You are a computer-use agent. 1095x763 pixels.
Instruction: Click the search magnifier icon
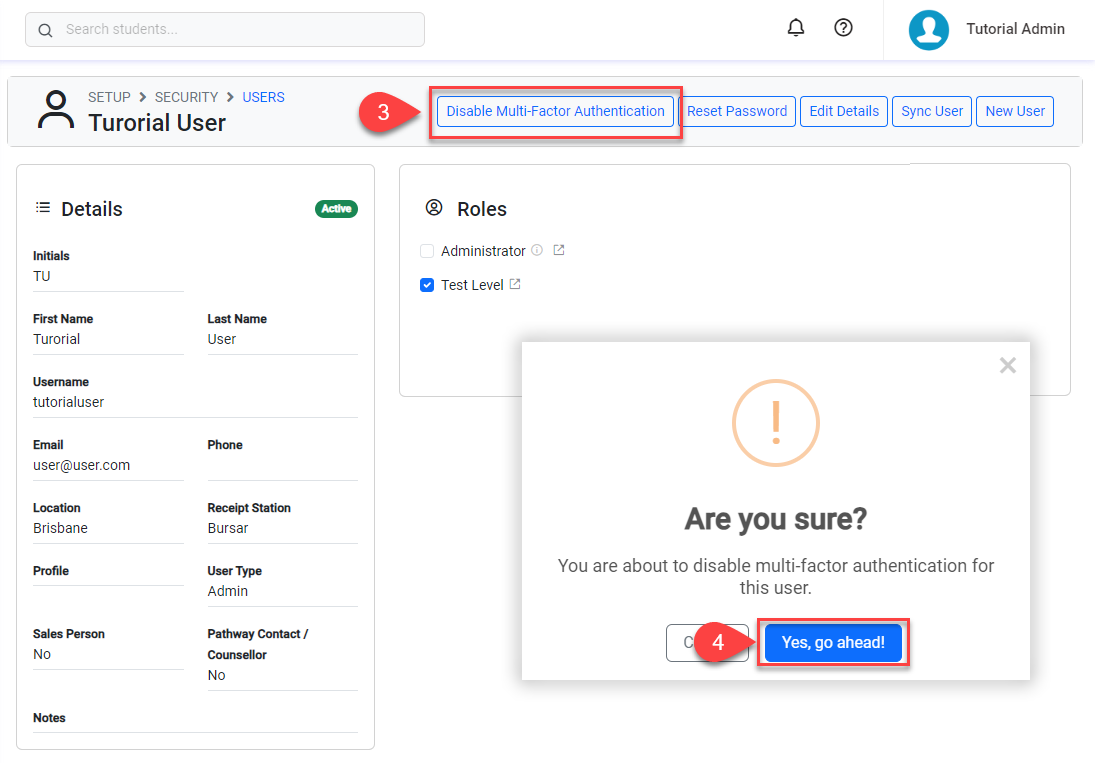pyautogui.click(x=45, y=30)
